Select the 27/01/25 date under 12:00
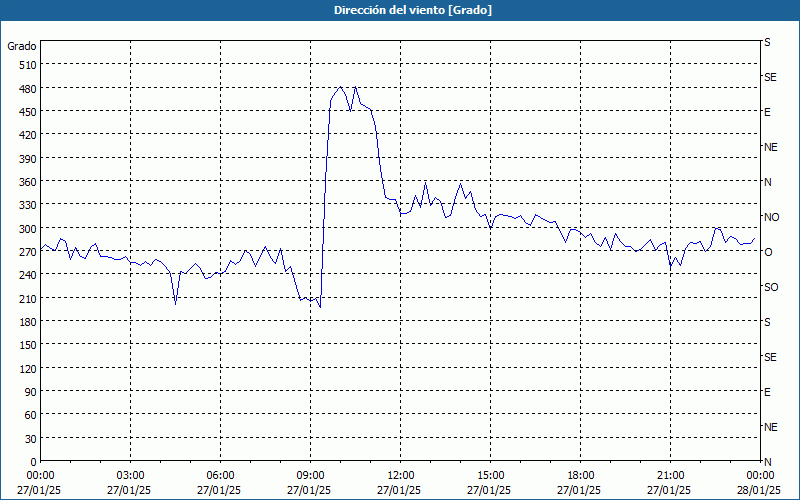800x500 pixels. tap(399, 490)
